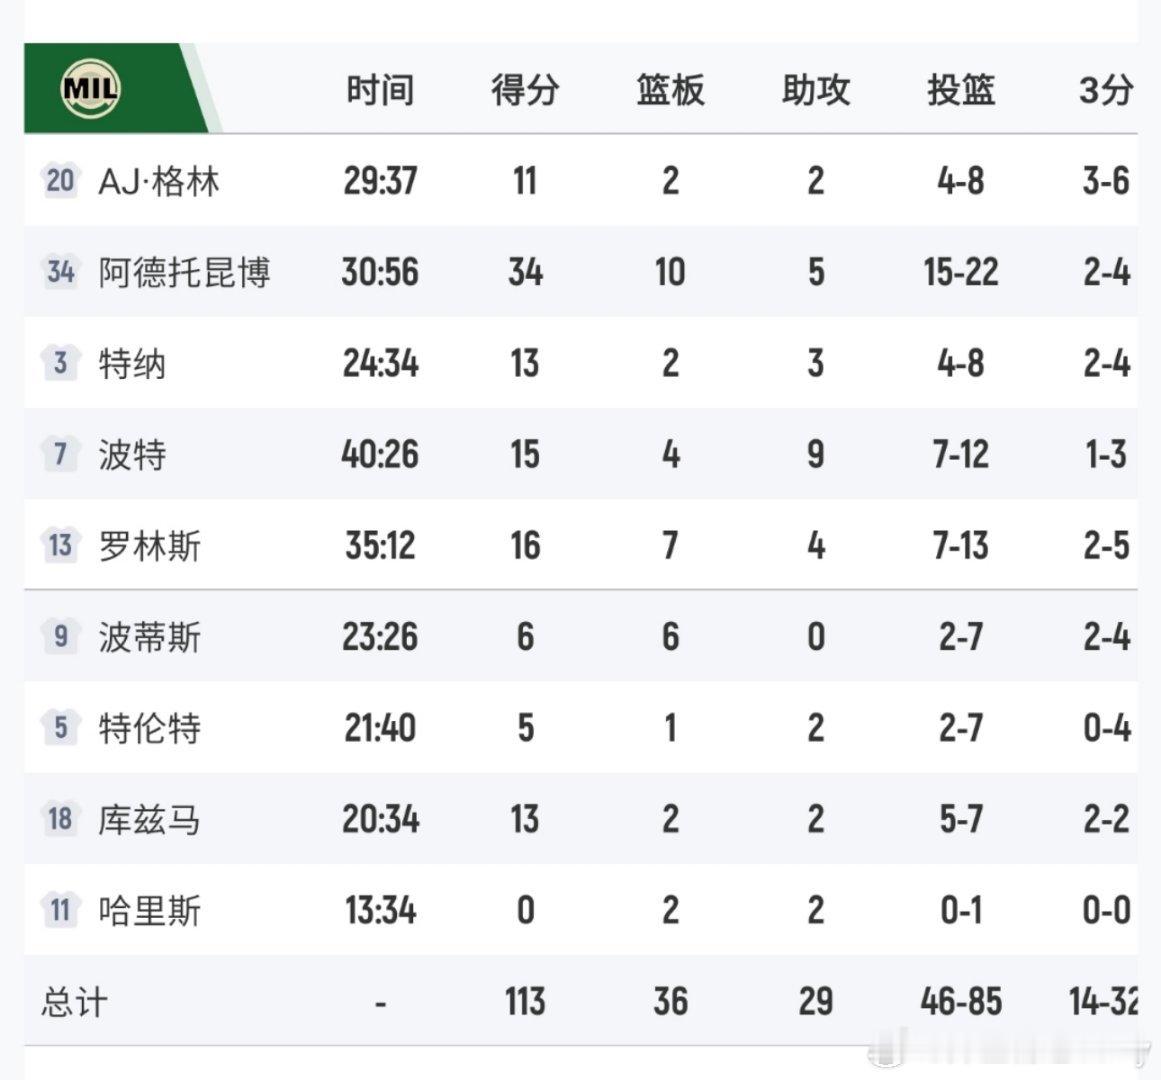Tap jersey number 34 icon for 阿德托昆博
1161x1080 pixels.
coord(60,271)
